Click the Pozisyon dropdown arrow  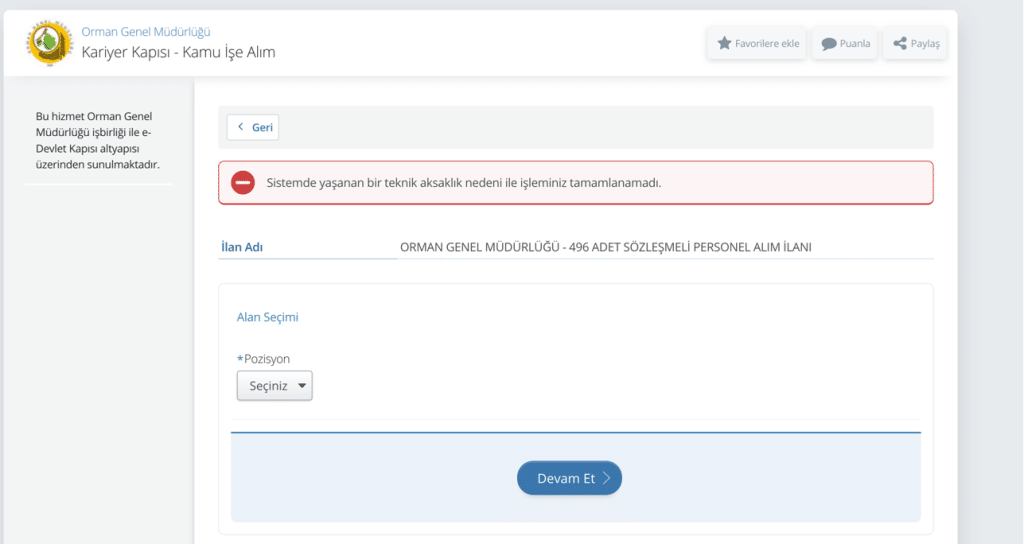(x=302, y=386)
